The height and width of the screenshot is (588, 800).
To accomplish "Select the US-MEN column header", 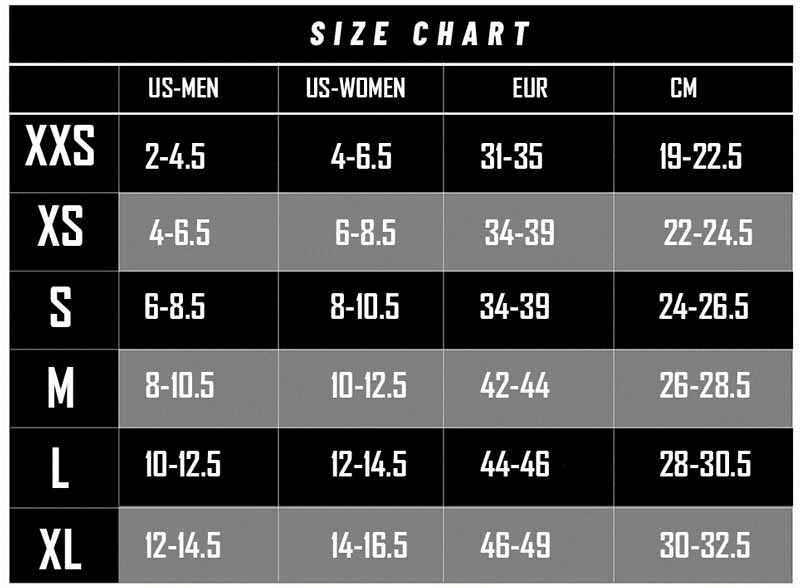I will [x=183, y=88].
